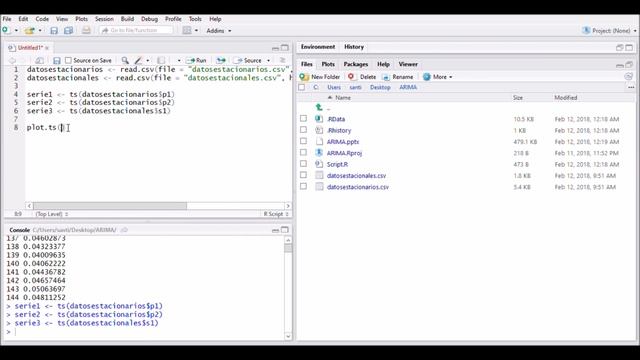Close the Untitled1 tab with its x
The height and width of the screenshot is (360, 640).
pyautogui.click(x=47, y=48)
